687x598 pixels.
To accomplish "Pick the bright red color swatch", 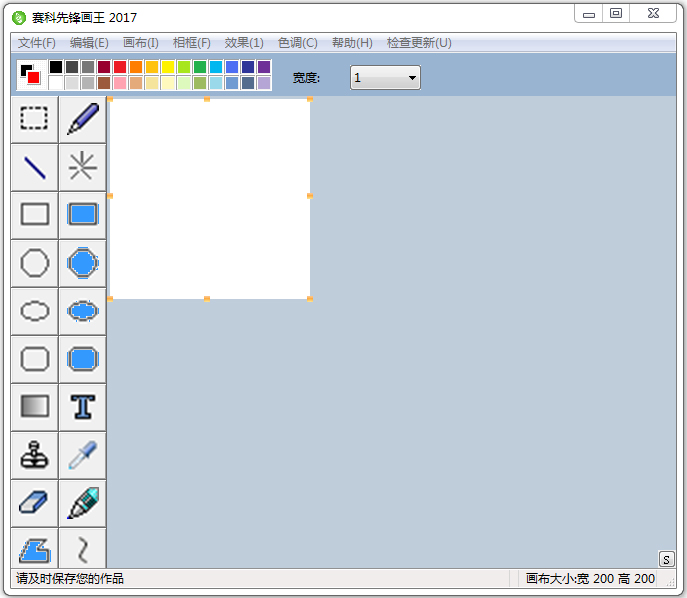I will click(x=120, y=67).
